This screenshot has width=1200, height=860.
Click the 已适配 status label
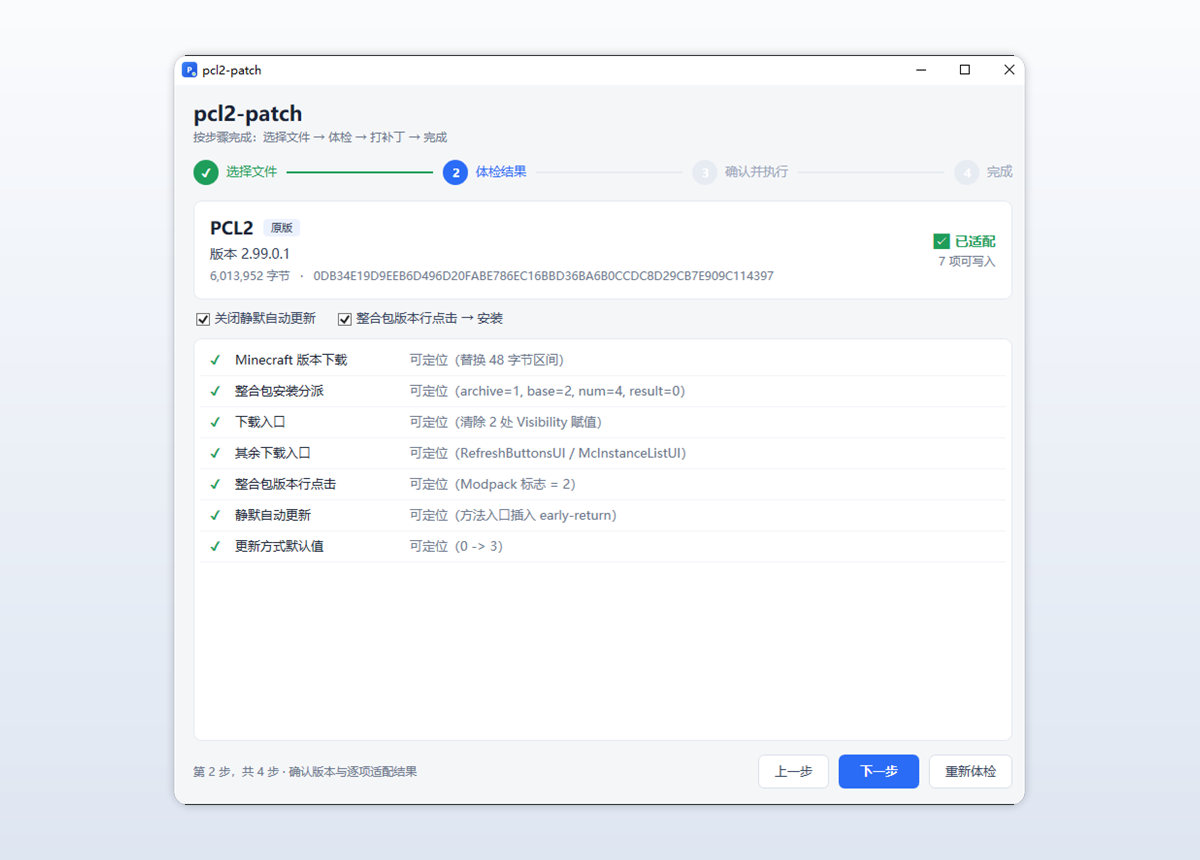pos(975,241)
